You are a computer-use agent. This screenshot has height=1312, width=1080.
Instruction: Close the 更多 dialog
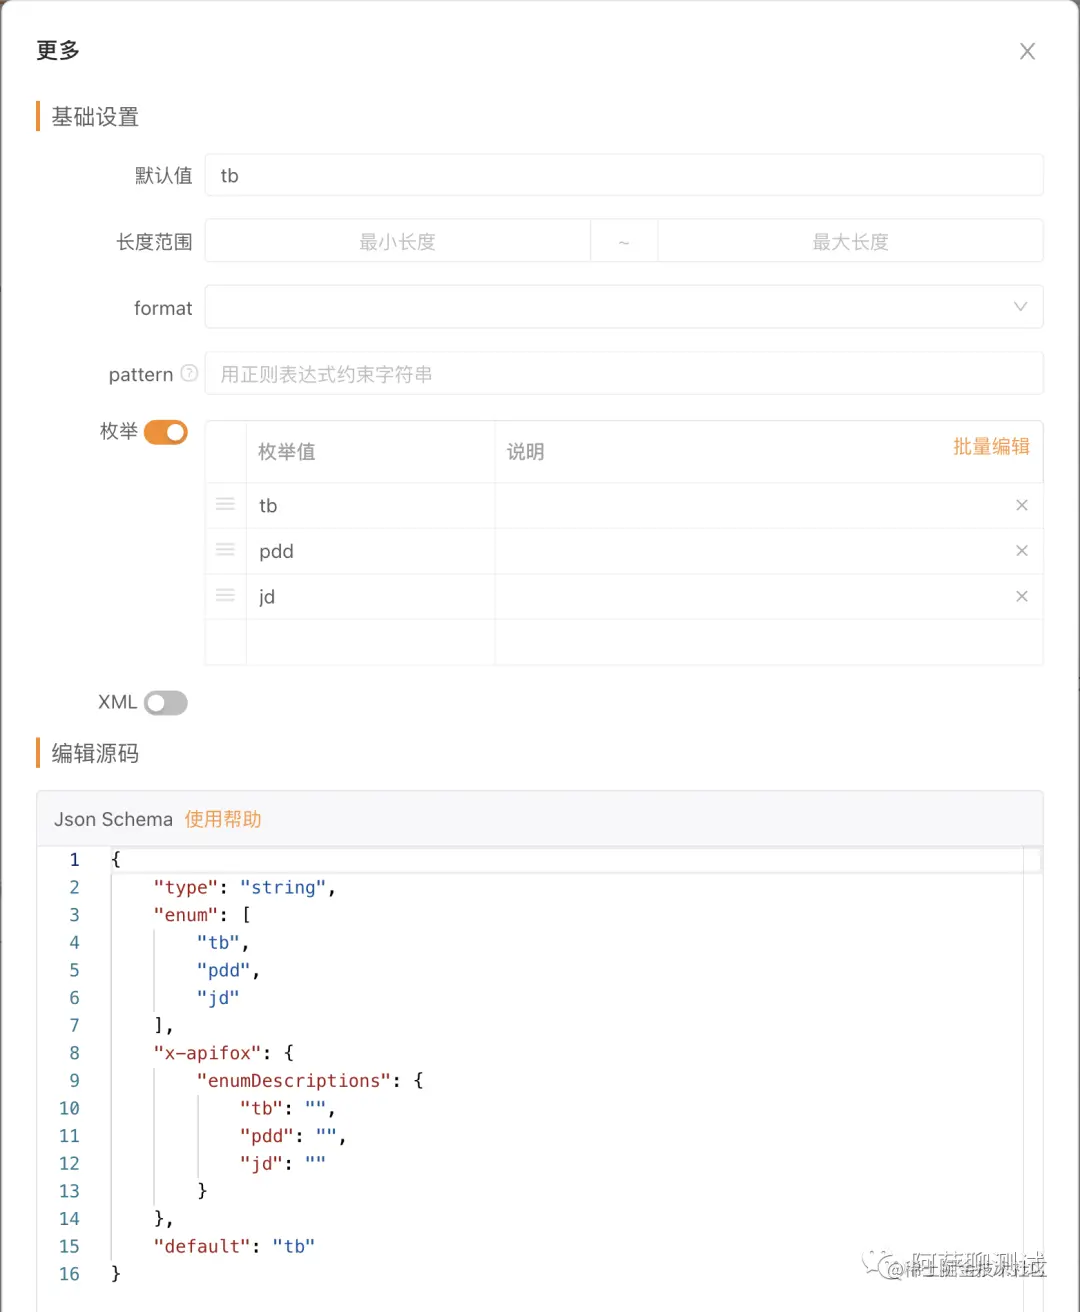(1027, 50)
